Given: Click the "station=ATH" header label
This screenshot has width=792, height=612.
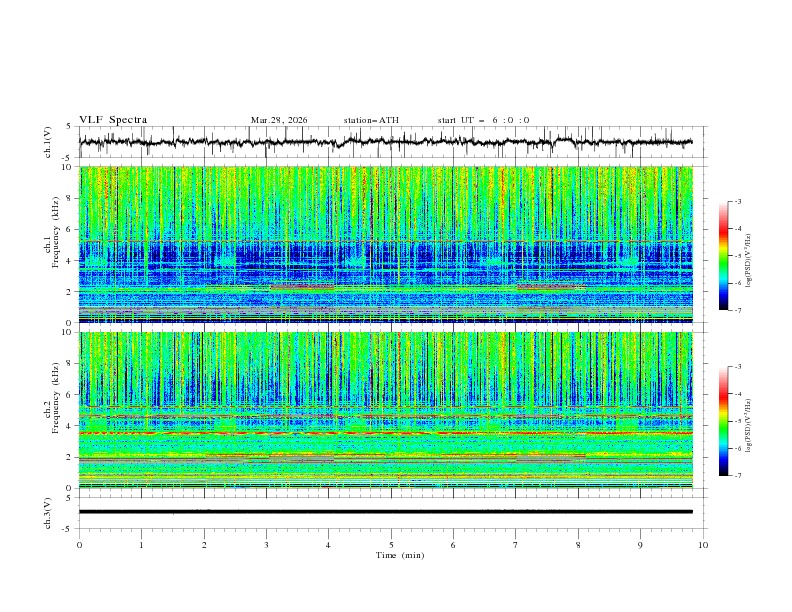Looking at the screenshot, I should coord(371,120).
